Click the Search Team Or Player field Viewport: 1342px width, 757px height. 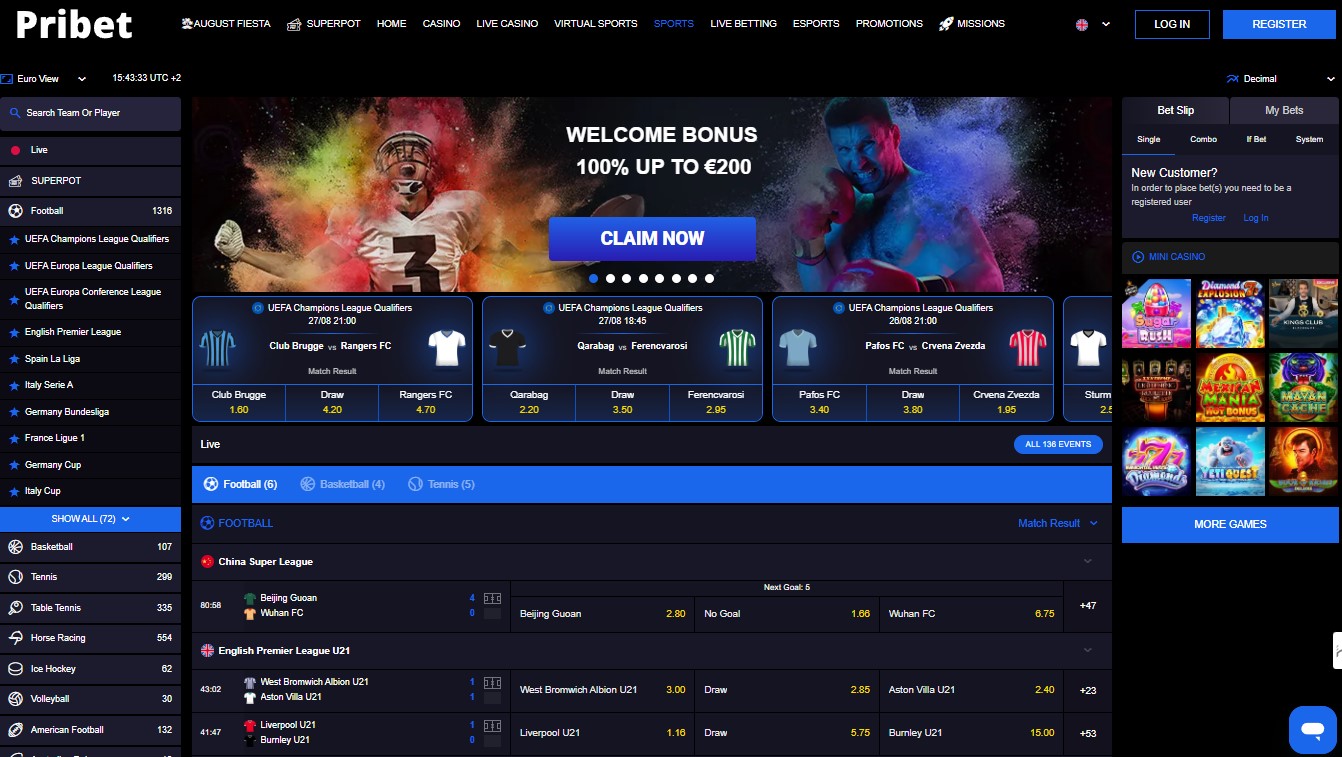tap(90, 113)
